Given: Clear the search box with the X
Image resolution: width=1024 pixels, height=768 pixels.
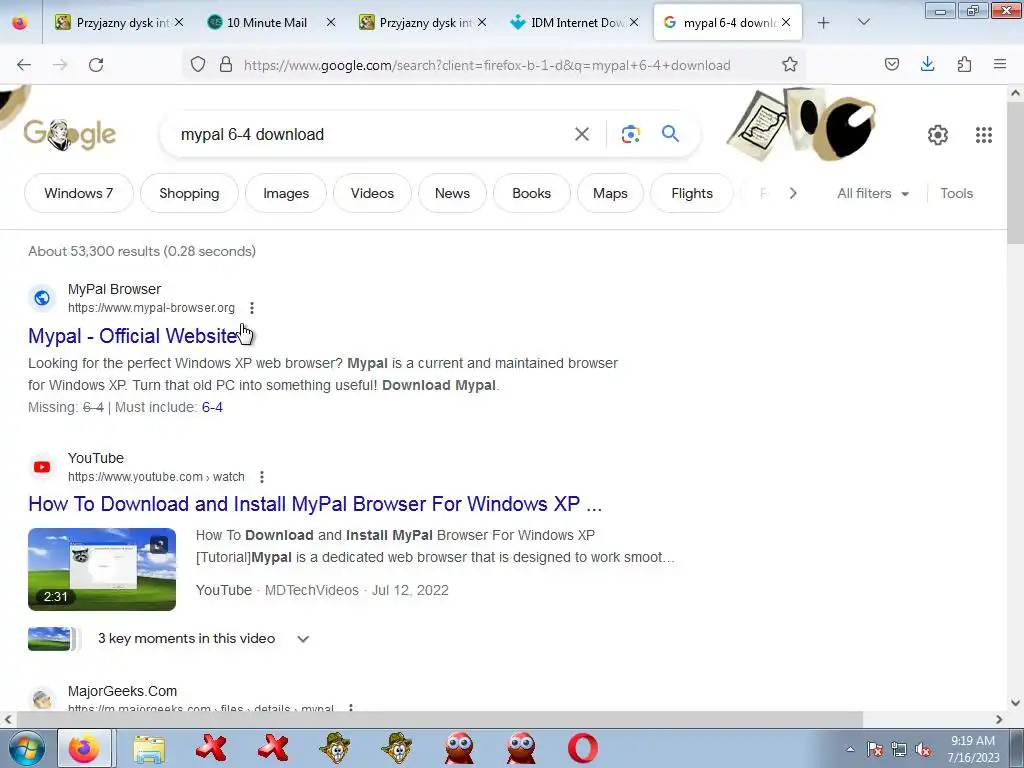Looking at the screenshot, I should [x=581, y=135].
